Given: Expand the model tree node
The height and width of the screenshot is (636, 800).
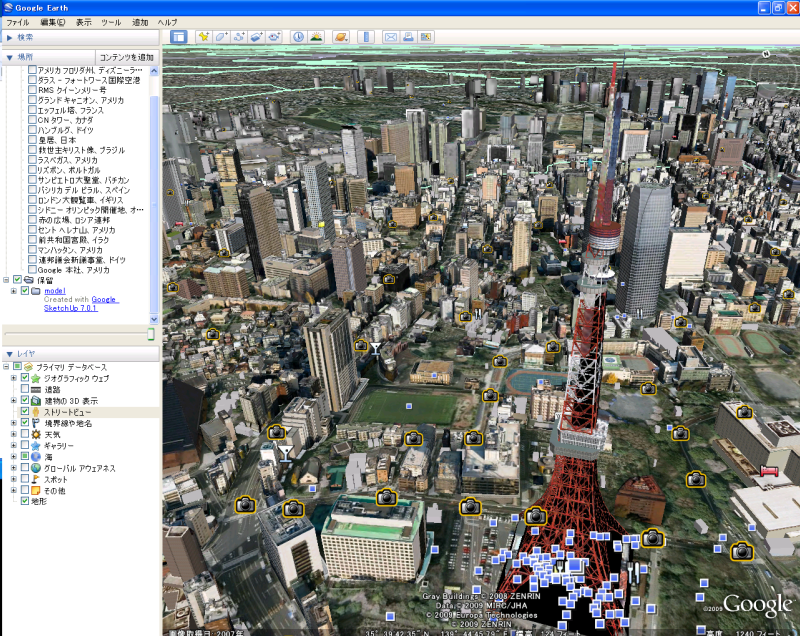Looking at the screenshot, I should pos(14,291).
